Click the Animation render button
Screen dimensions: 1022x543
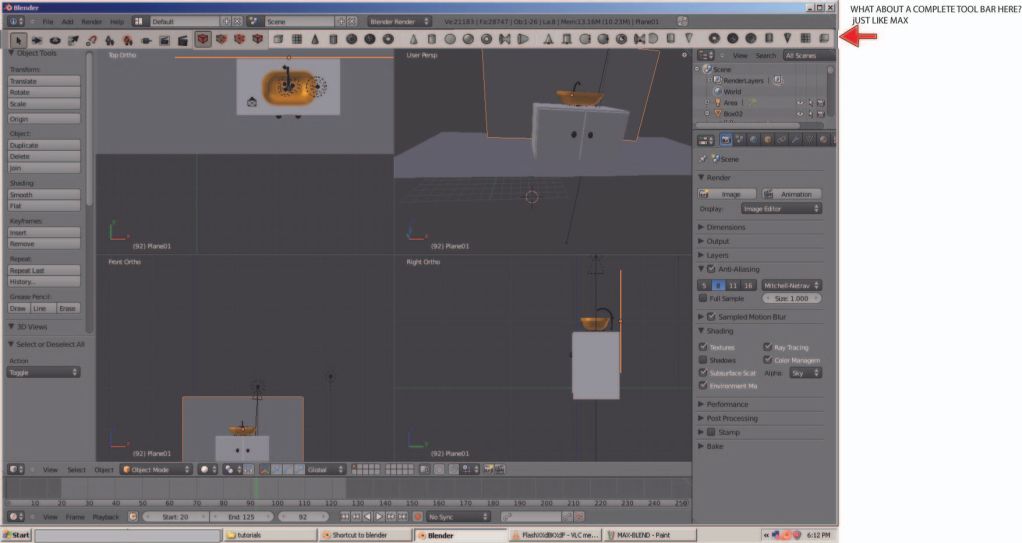click(x=791, y=194)
